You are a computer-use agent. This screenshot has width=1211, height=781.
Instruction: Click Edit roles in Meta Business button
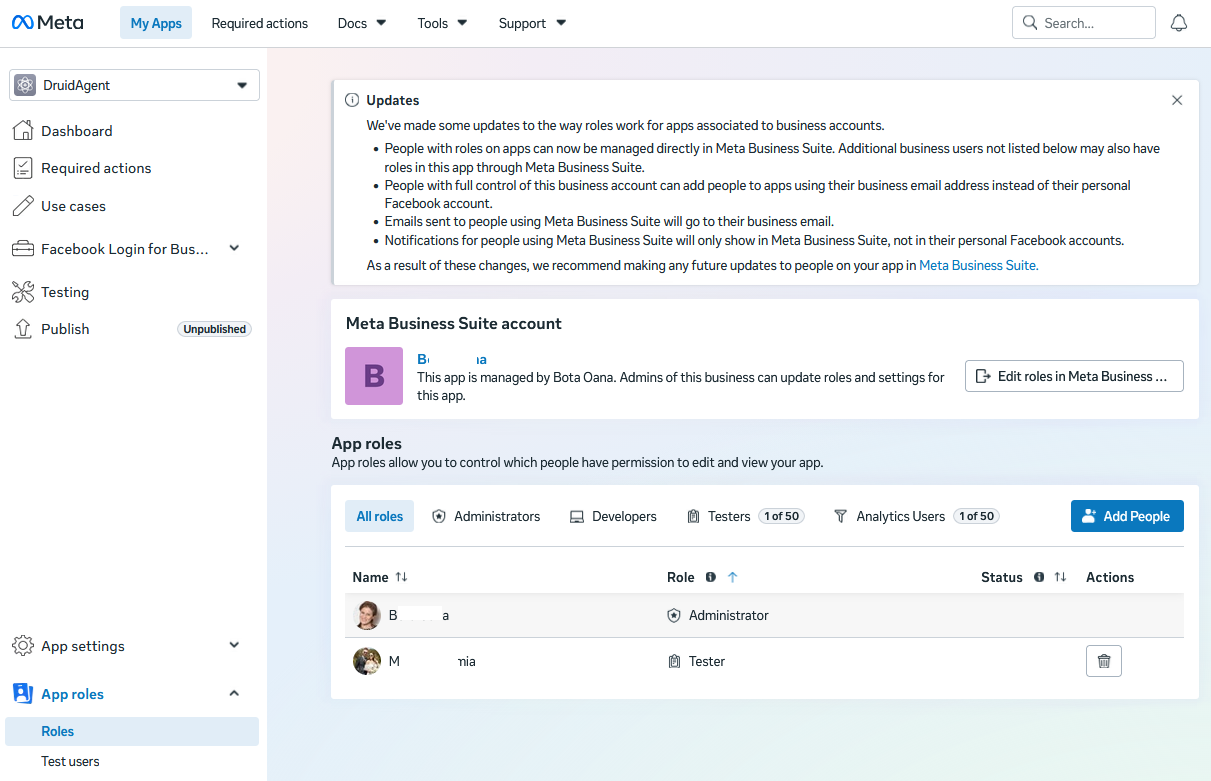tap(1074, 376)
